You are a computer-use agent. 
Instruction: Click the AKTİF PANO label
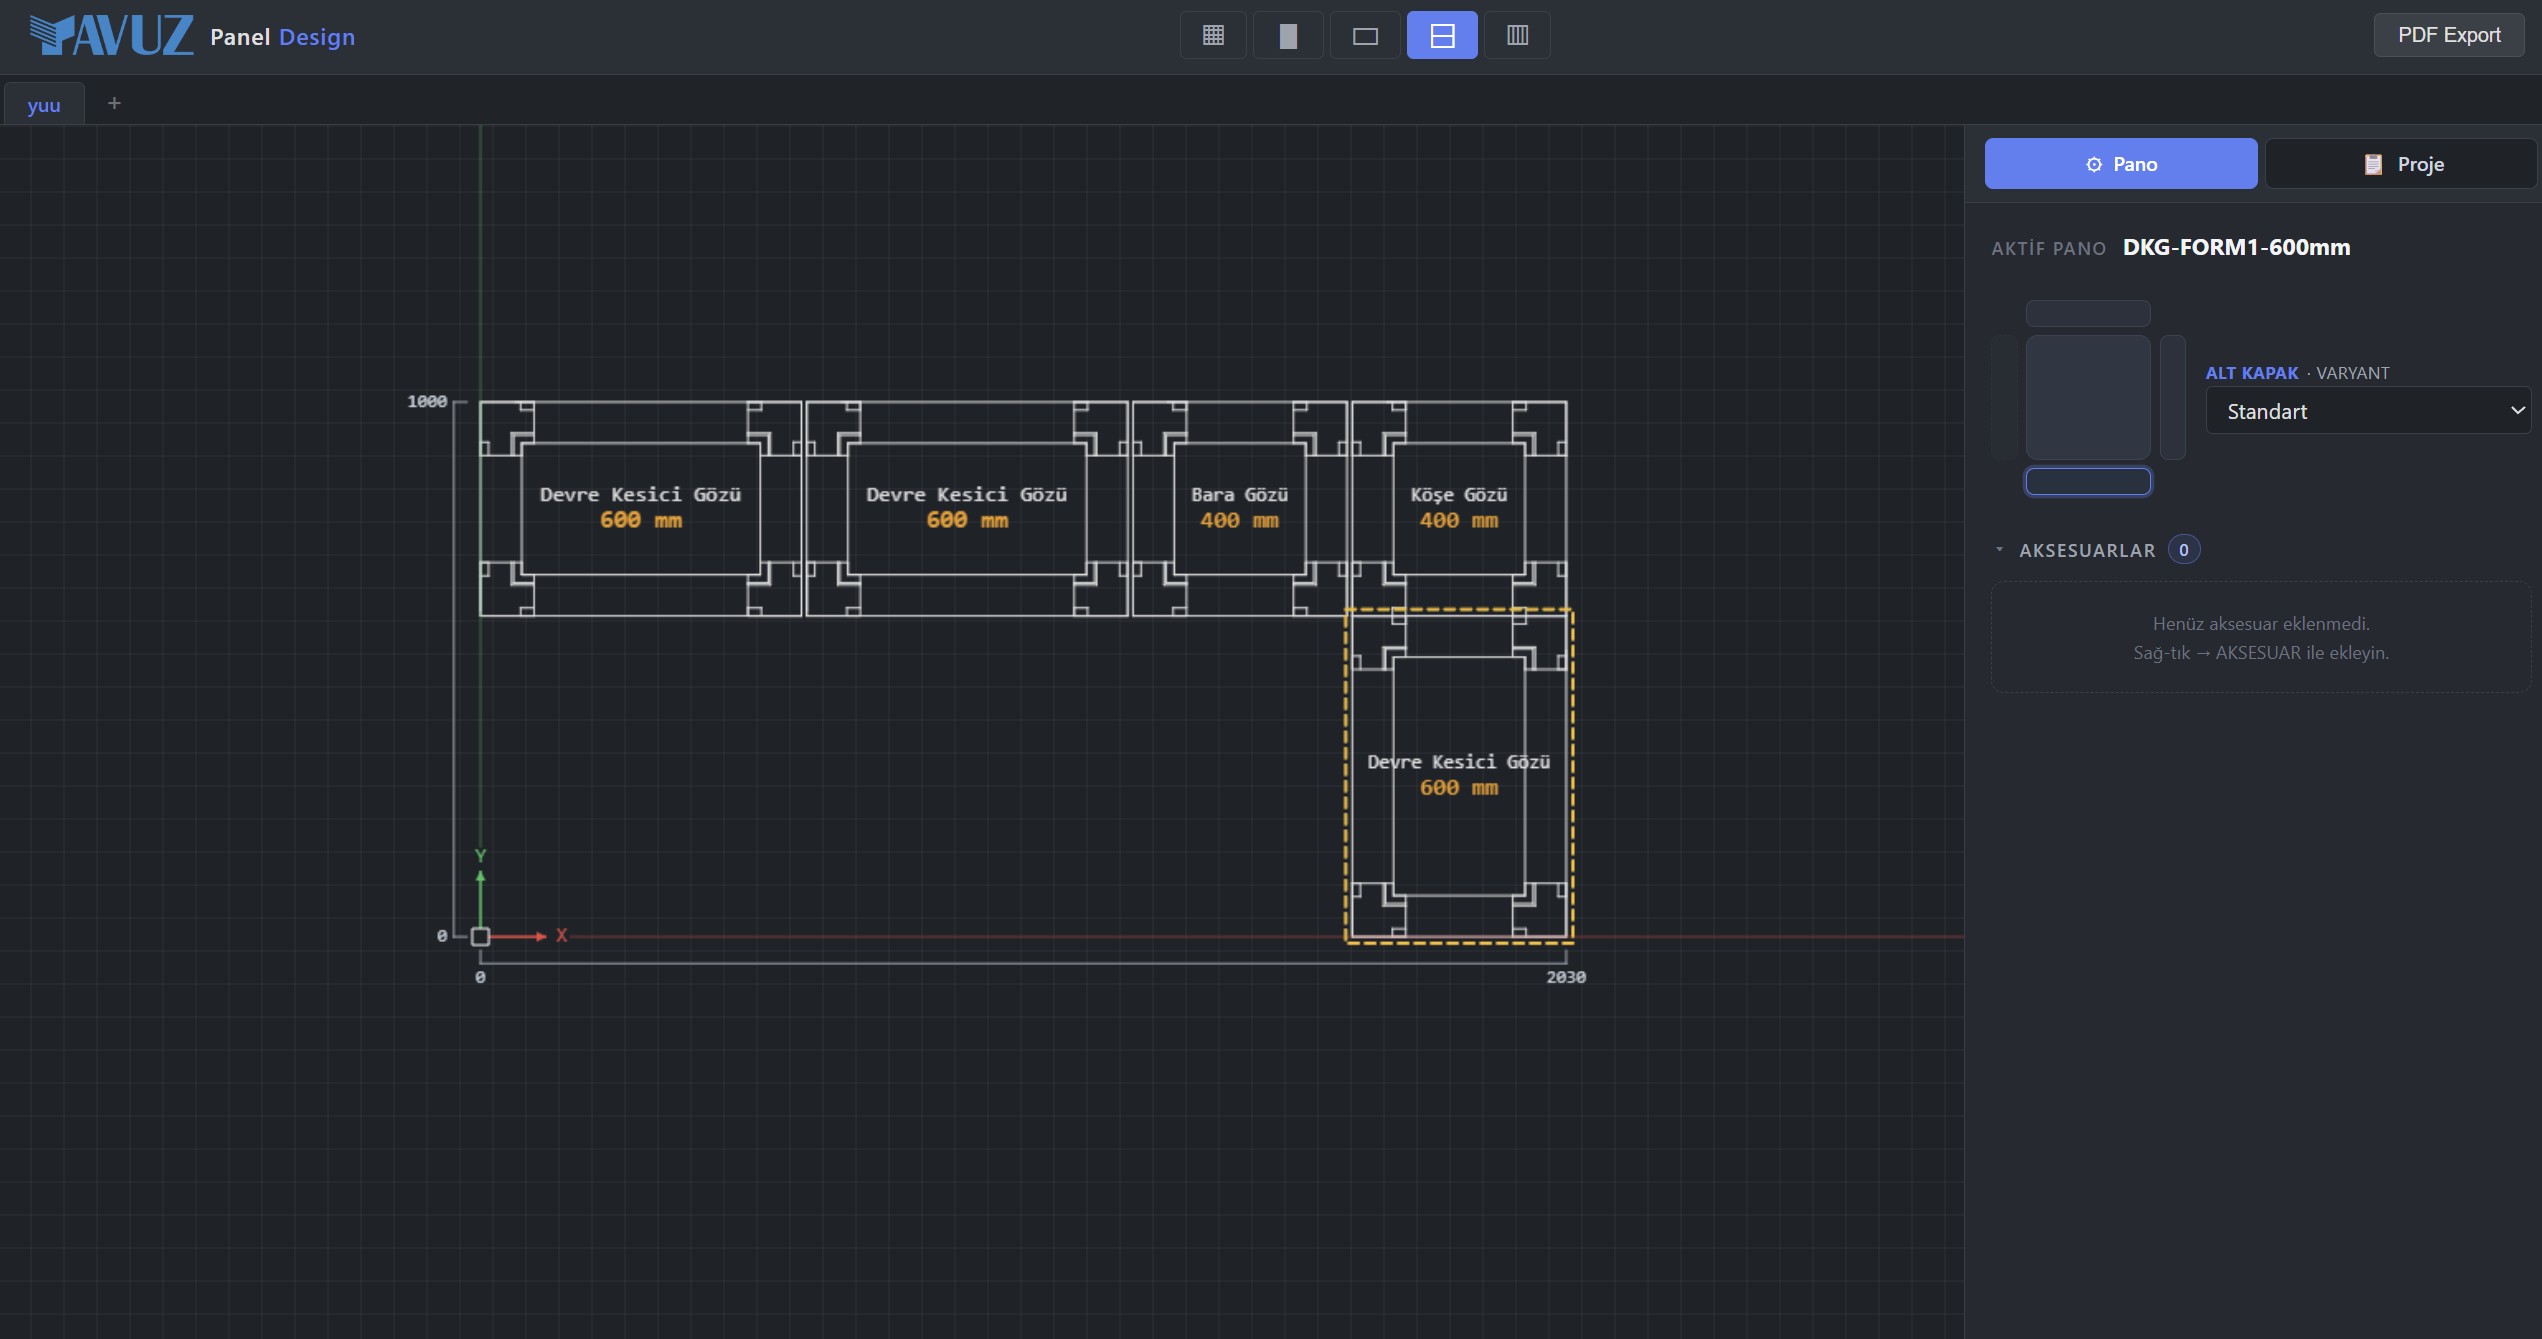click(x=2048, y=248)
